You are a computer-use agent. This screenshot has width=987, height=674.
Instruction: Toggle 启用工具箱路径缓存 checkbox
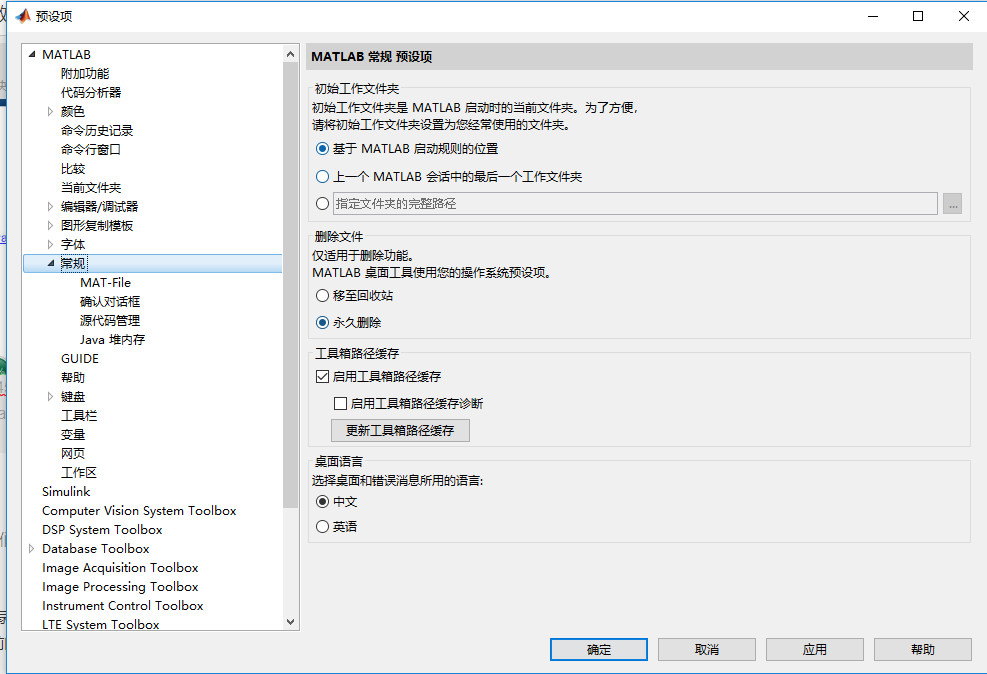(x=322, y=377)
